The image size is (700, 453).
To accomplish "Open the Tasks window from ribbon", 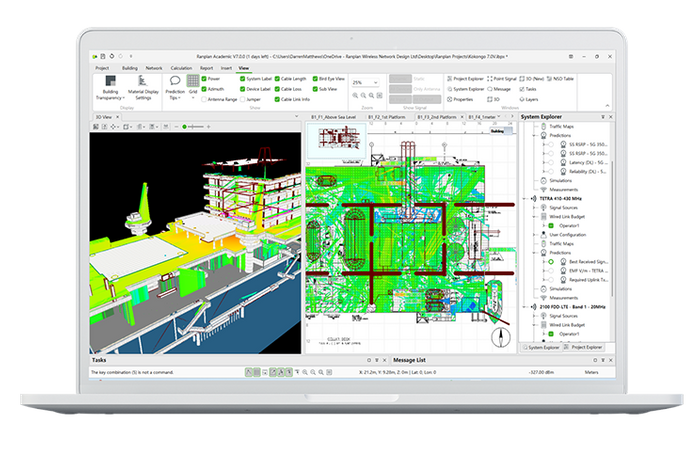I will (528, 89).
